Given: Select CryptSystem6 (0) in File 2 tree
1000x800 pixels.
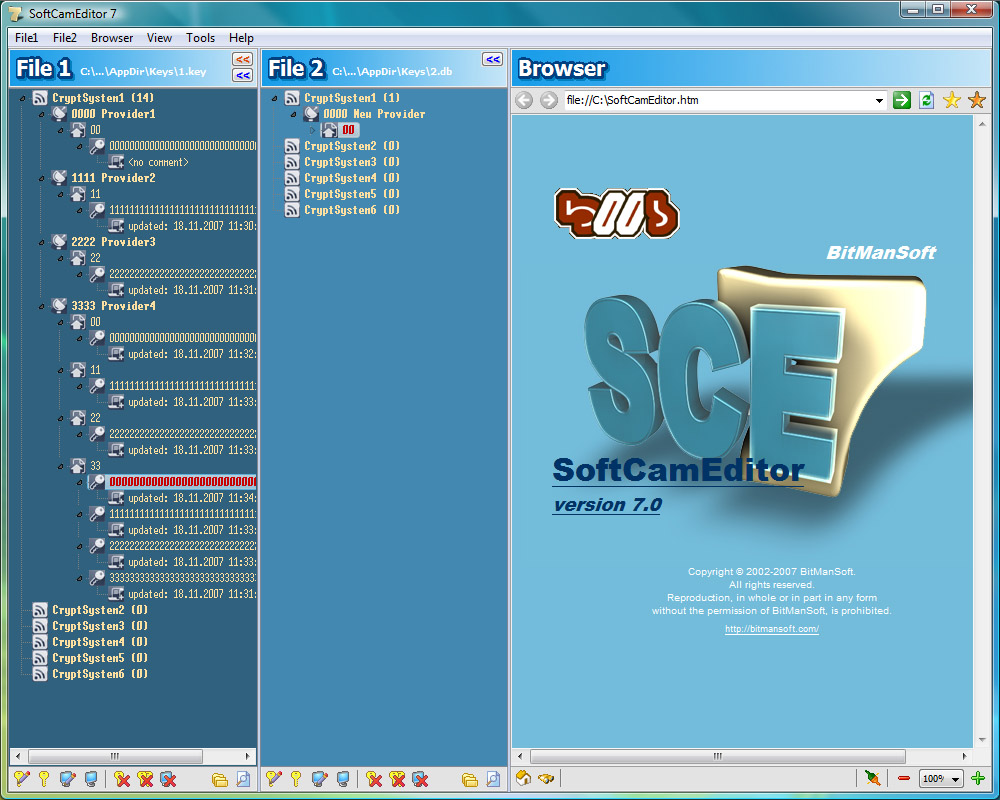Looking at the screenshot, I should [352, 210].
